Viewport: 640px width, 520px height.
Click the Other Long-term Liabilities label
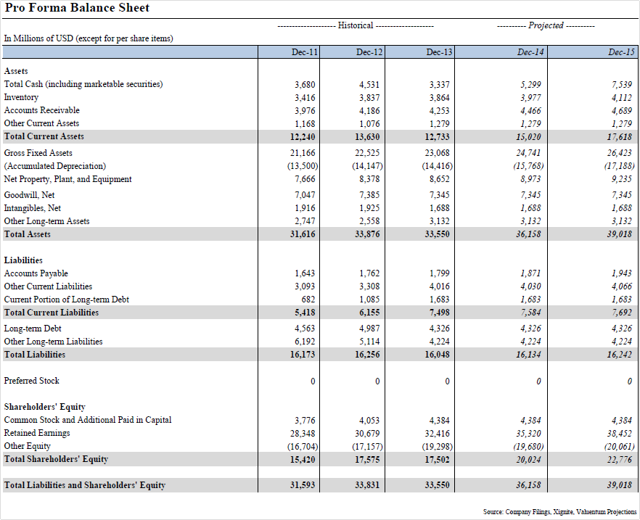coord(53,342)
